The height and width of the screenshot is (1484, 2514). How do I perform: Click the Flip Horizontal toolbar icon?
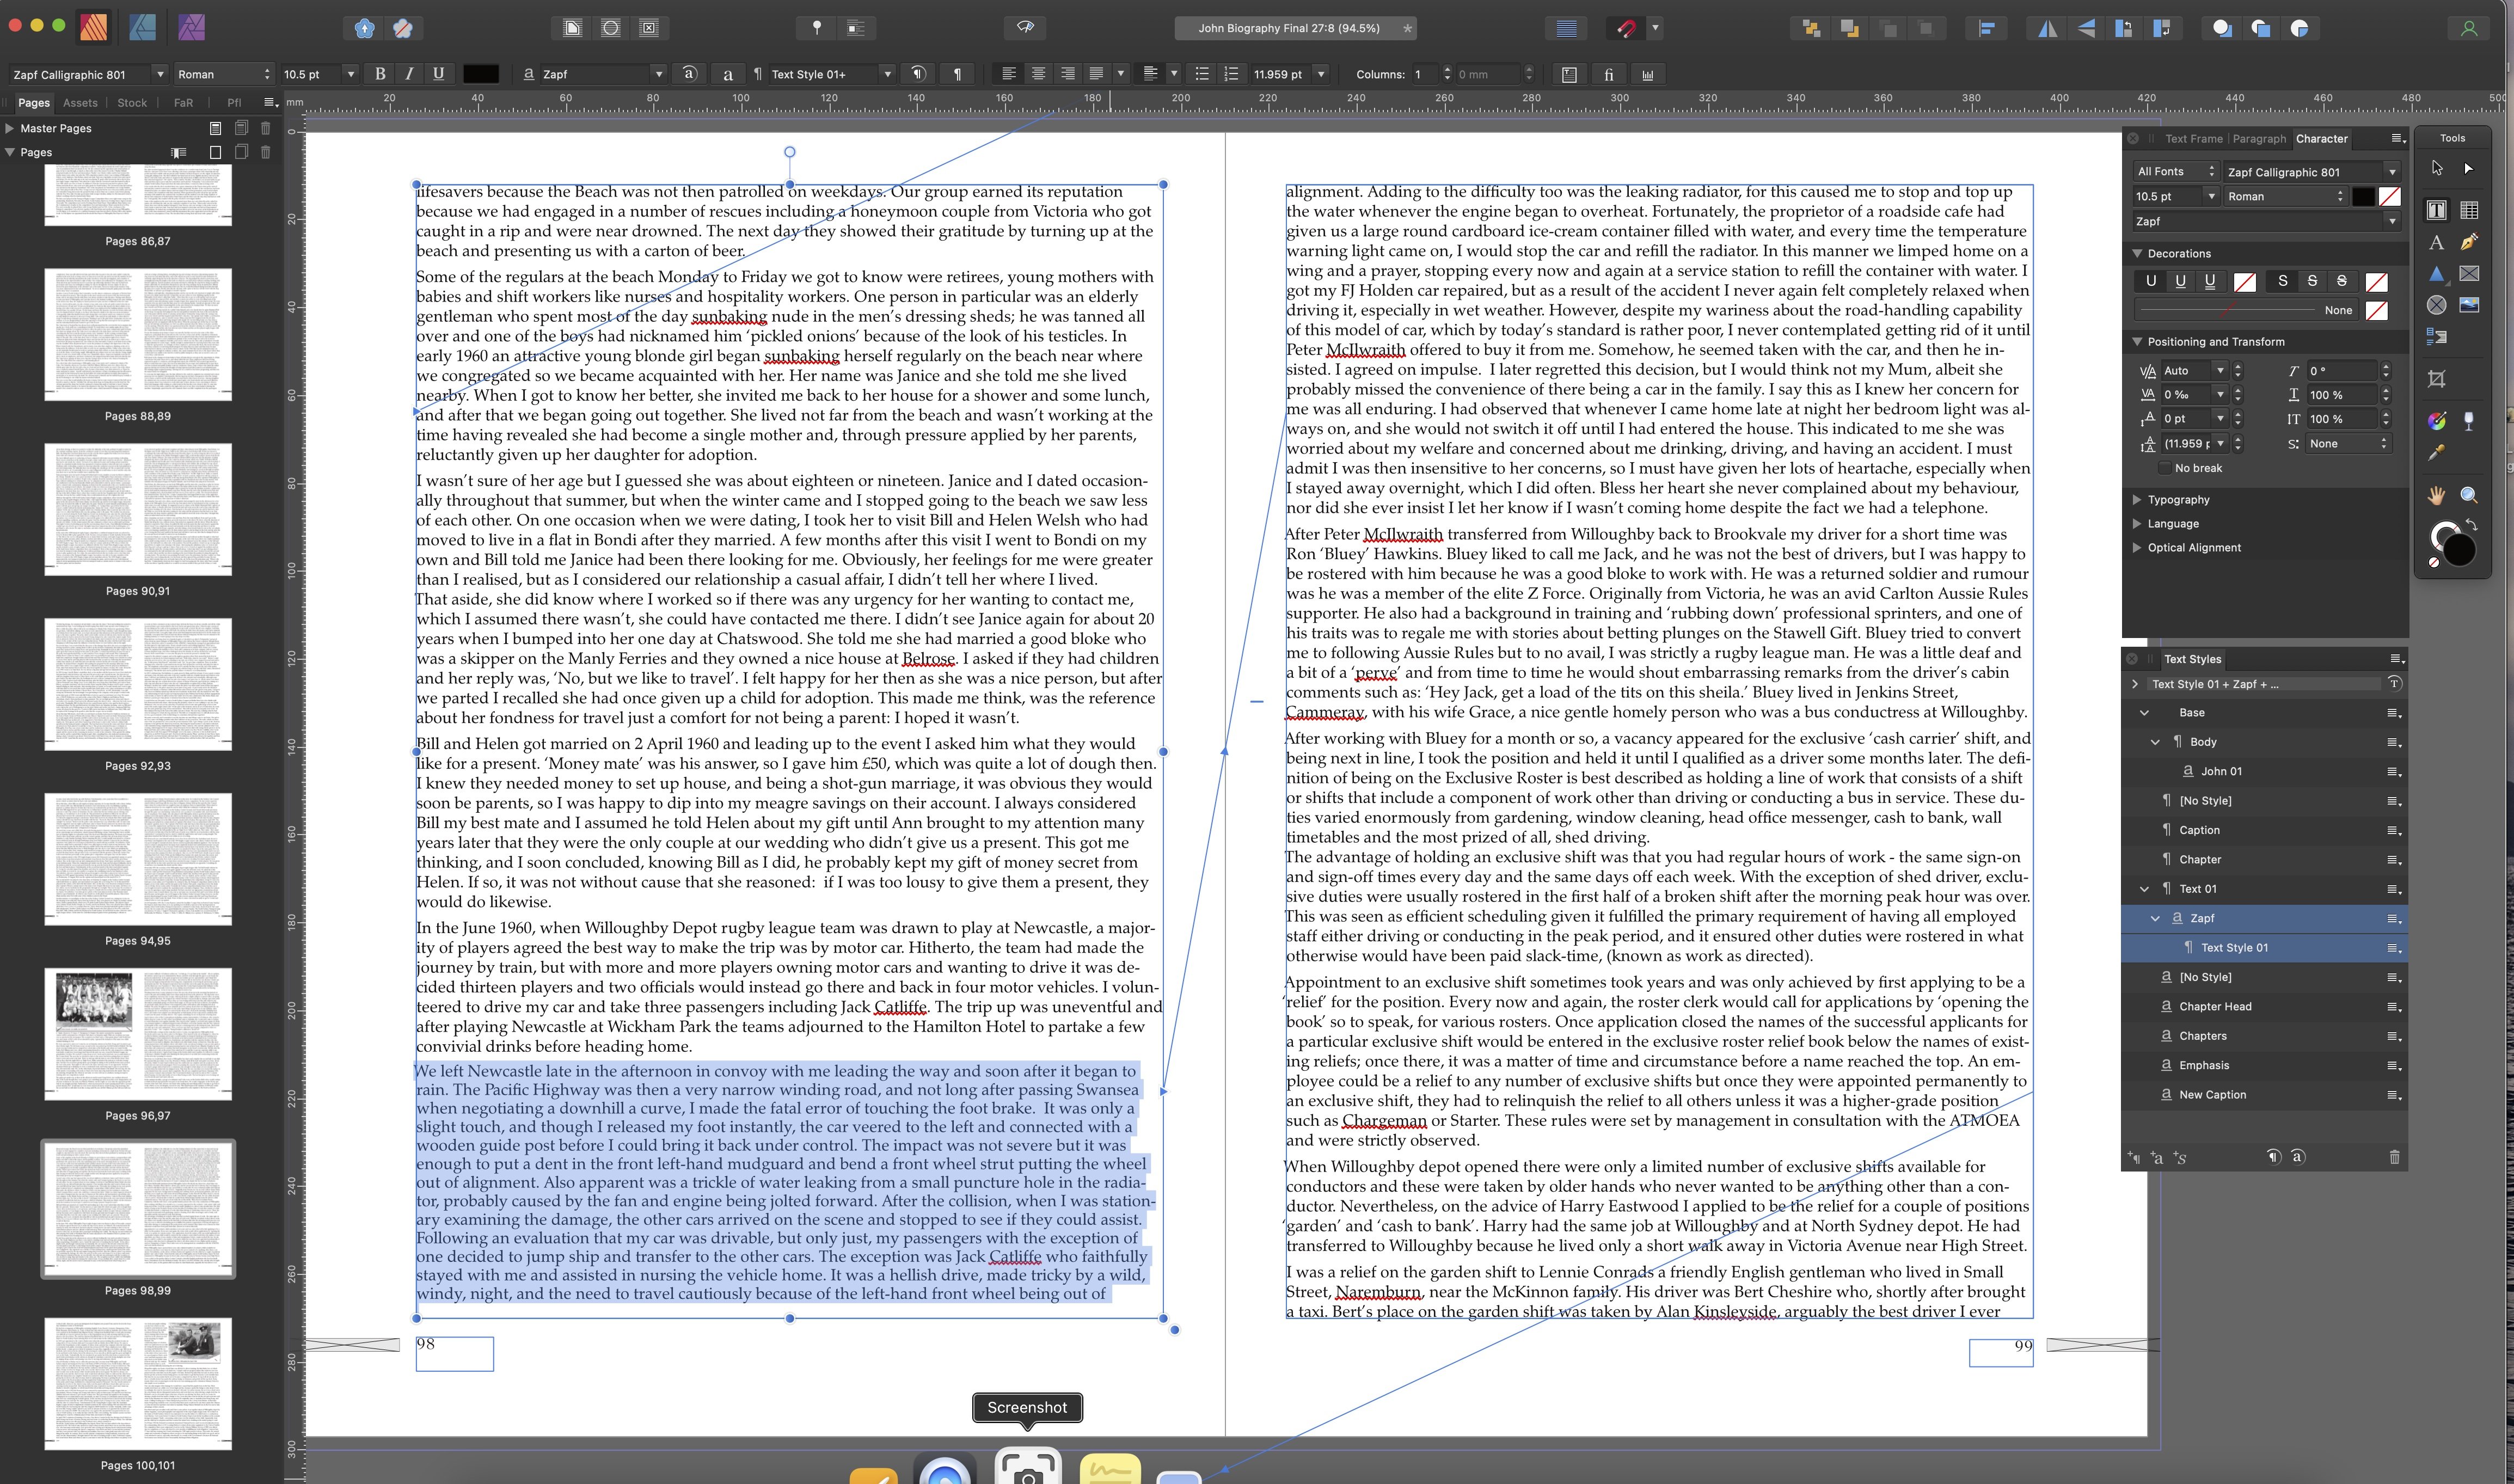(x=2047, y=28)
